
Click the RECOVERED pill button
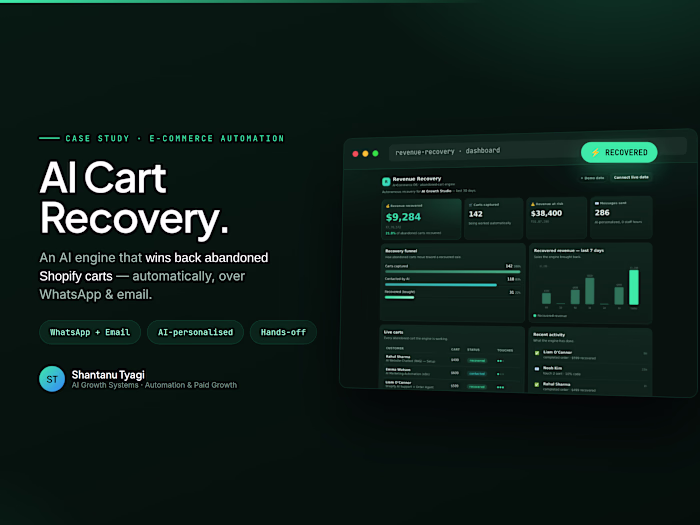[619, 152]
